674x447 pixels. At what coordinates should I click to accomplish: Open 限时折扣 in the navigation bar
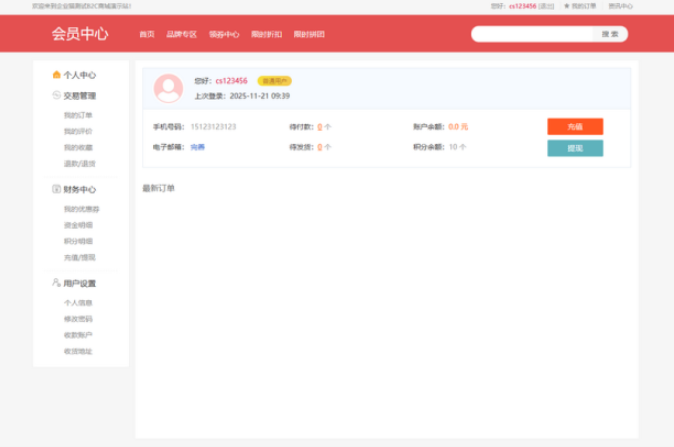click(267, 34)
